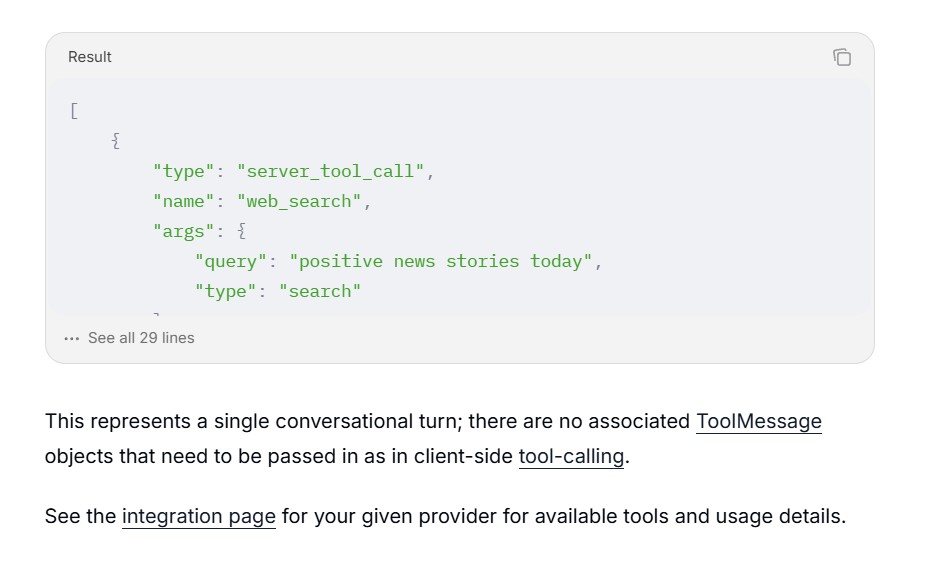
Task: Expand See all 29 lines
Action: click(141, 338)
